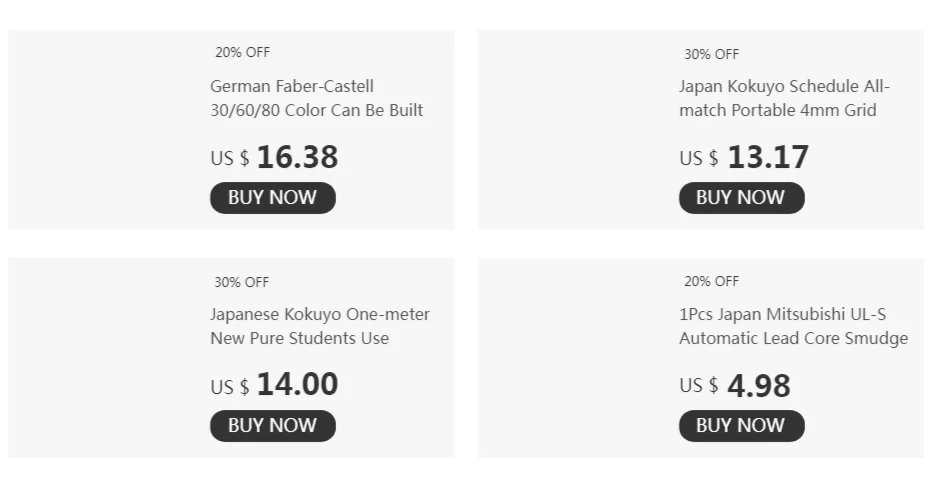Select the US $4.98 price text

click(735, 385)
